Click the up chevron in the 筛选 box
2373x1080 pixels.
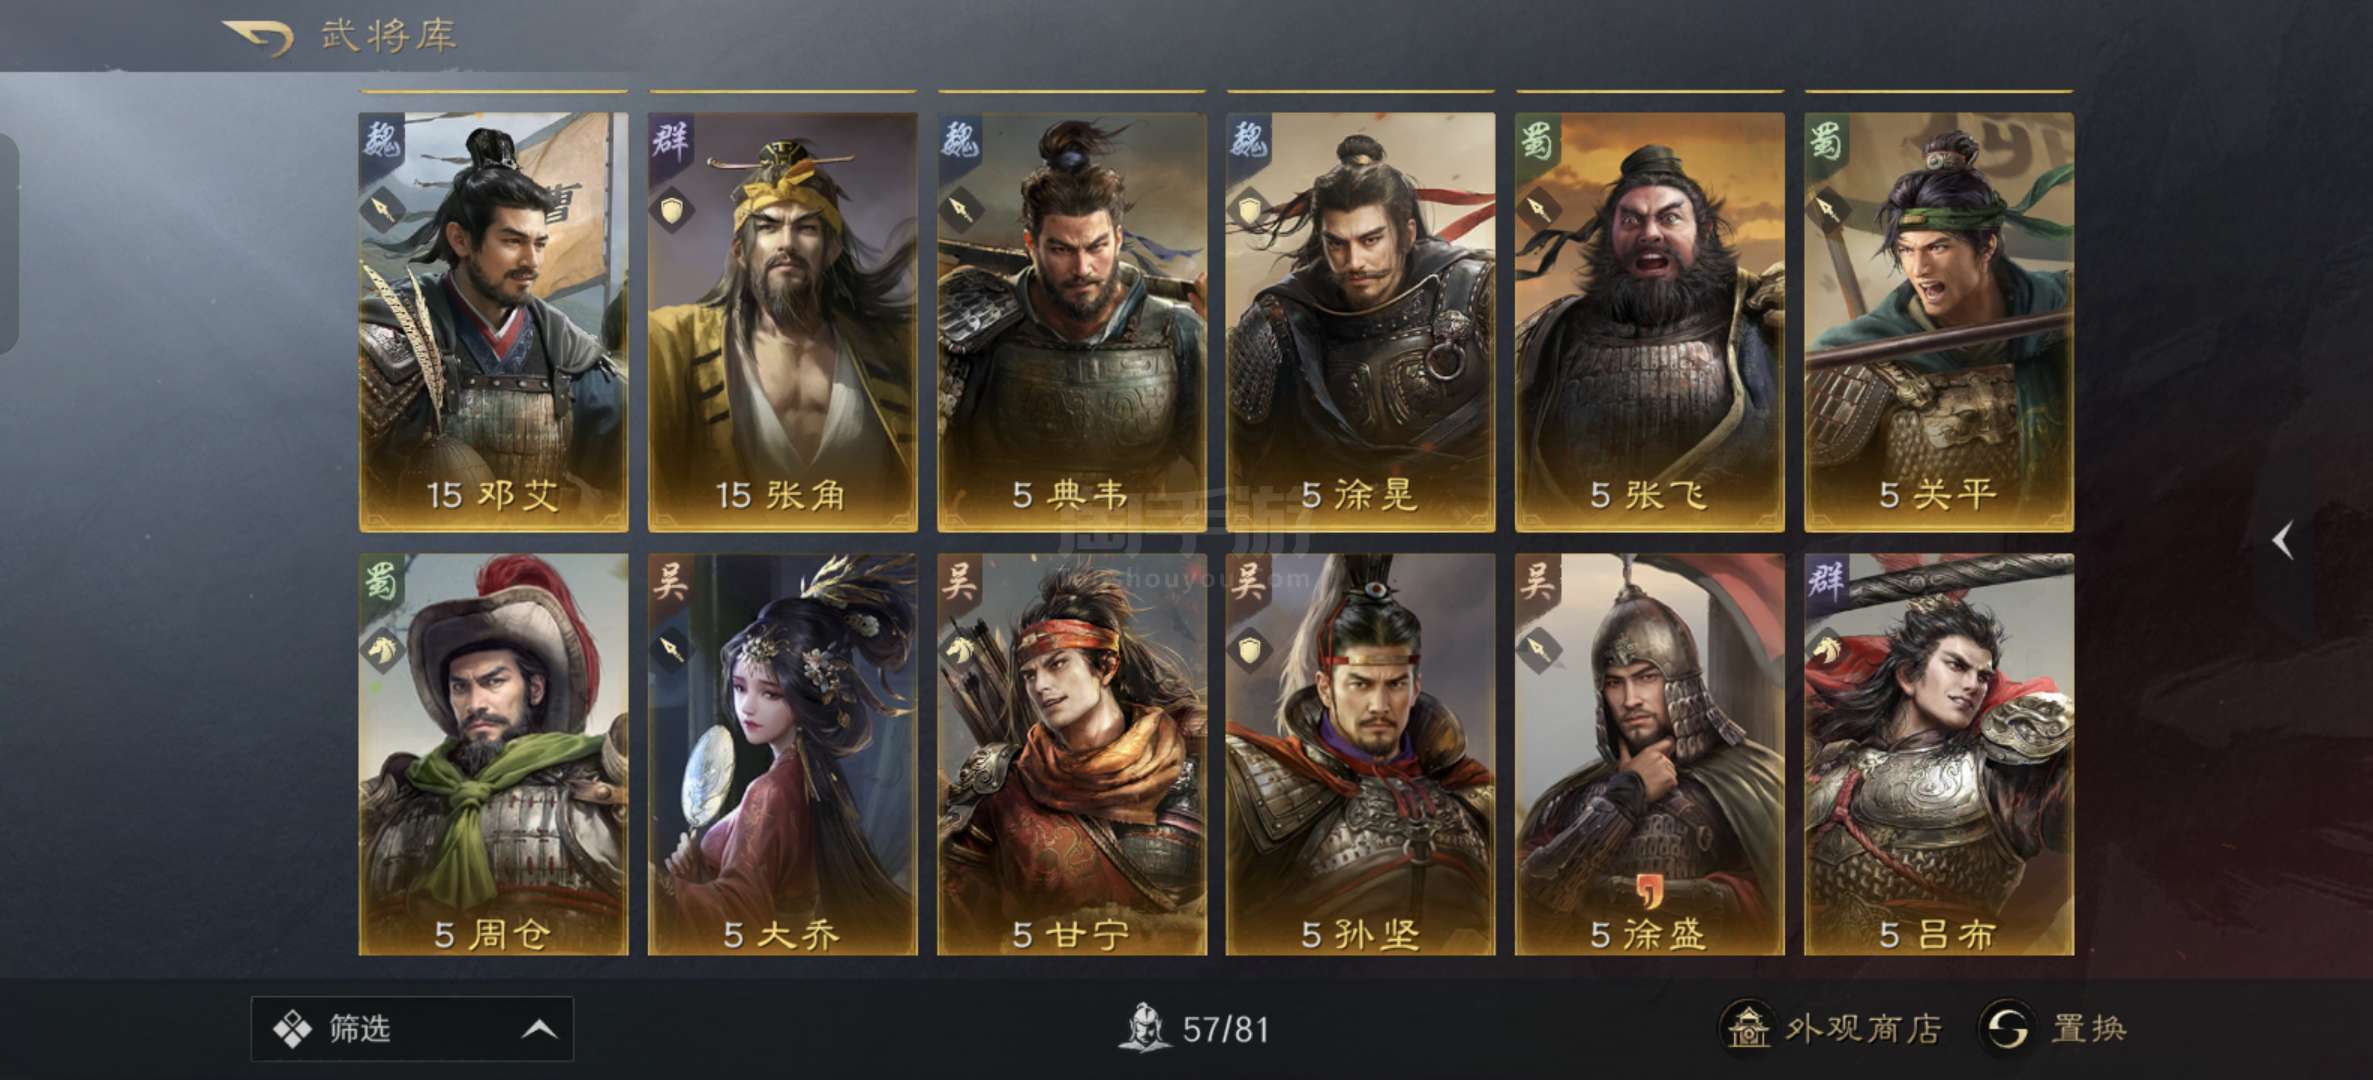pos(540,1029)
